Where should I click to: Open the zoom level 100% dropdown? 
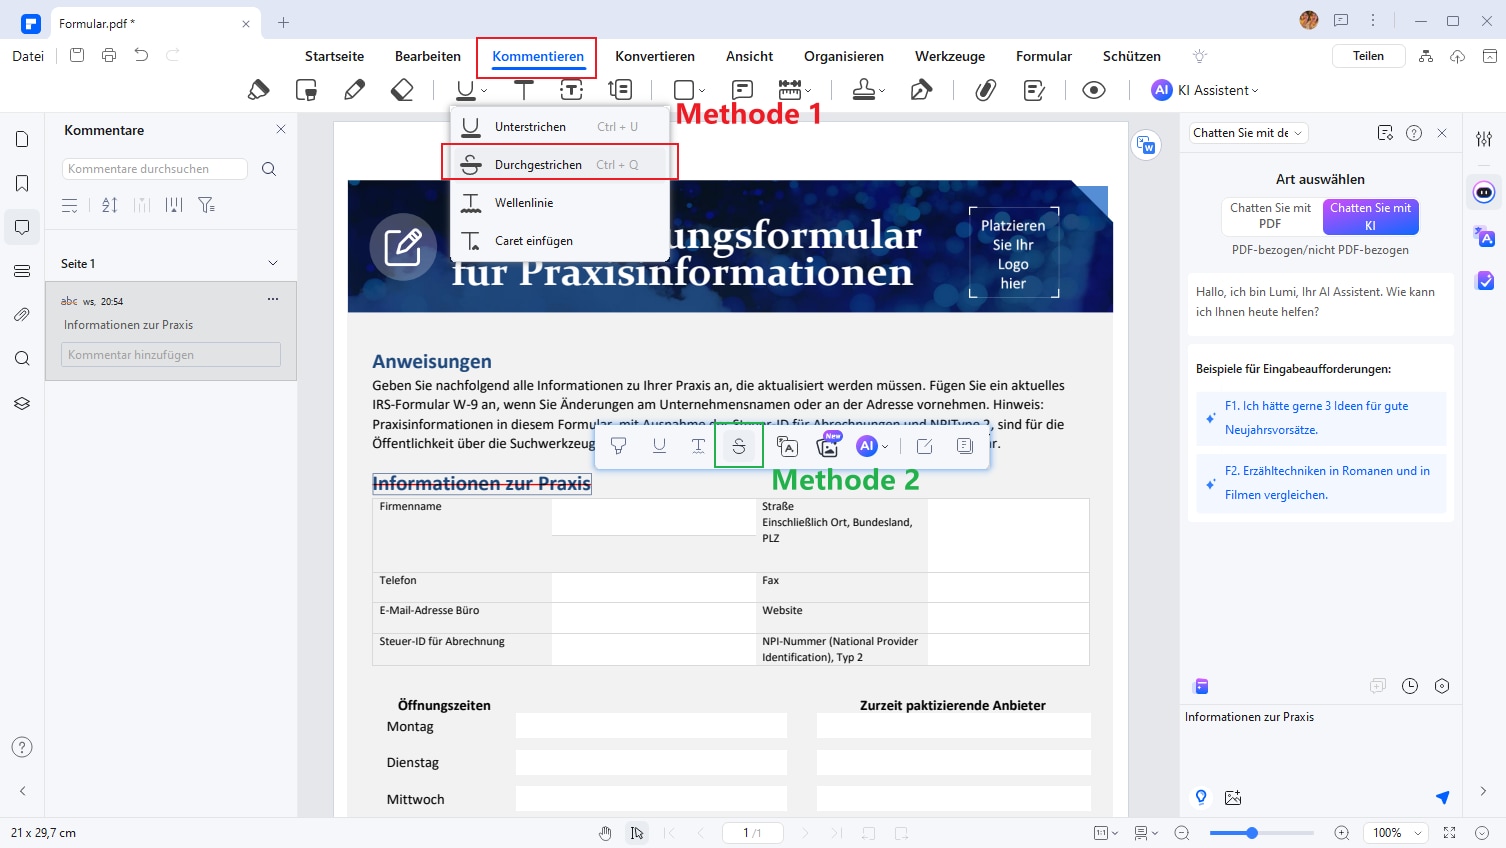[1398, 833]
